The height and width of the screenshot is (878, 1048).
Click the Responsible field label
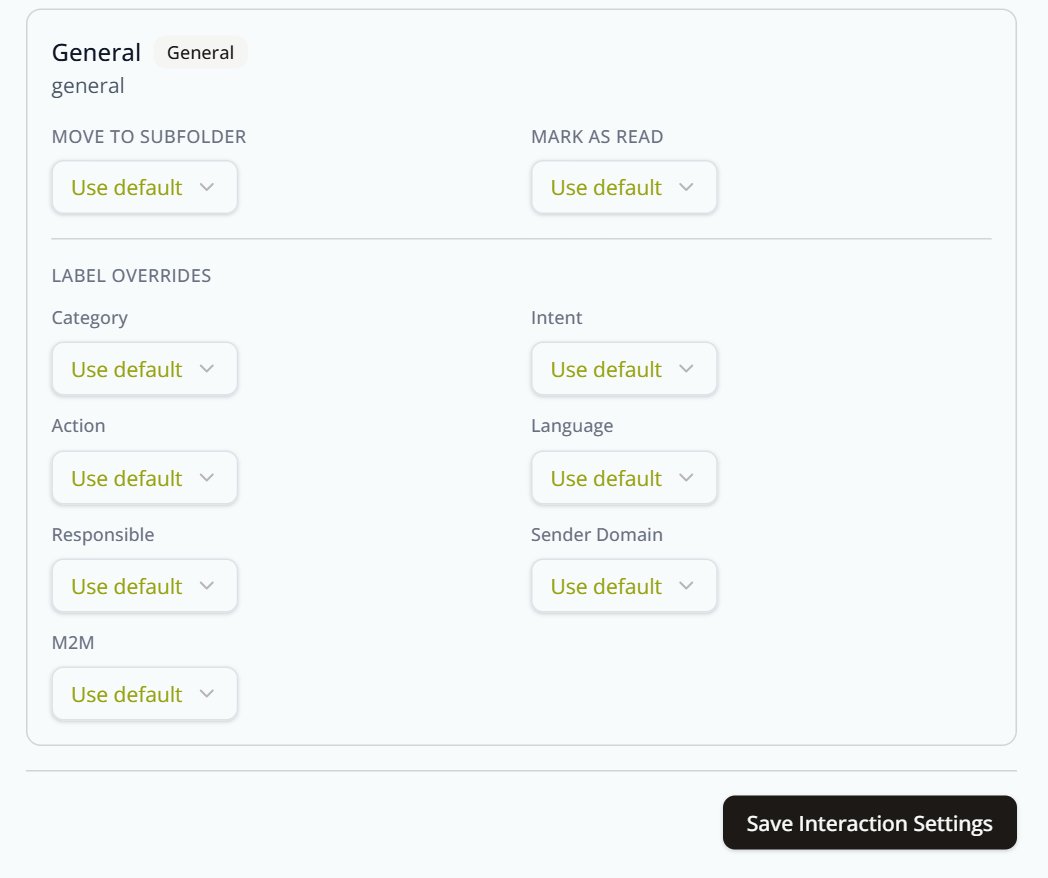[103, 535]
